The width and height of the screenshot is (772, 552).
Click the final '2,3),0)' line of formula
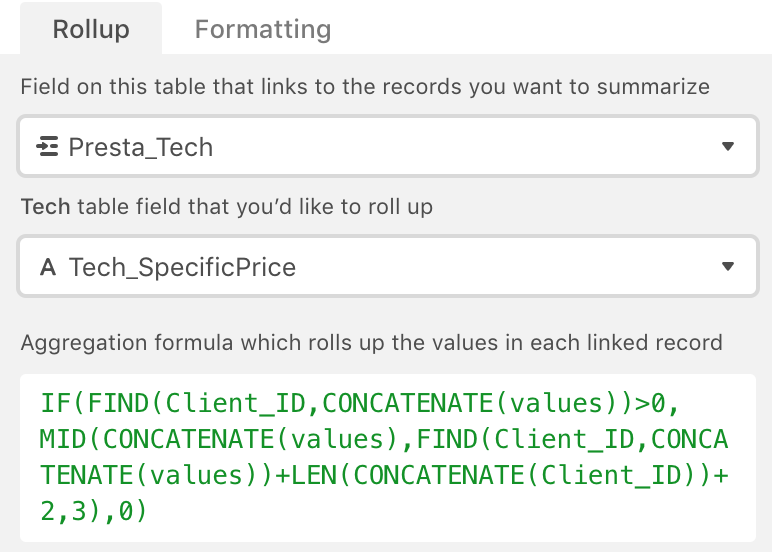point(94,511)
